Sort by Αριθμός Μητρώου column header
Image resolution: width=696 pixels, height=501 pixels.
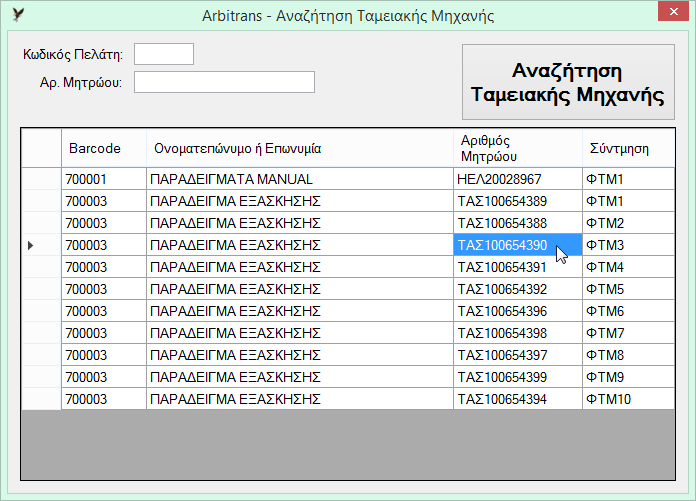pos(518,148)
